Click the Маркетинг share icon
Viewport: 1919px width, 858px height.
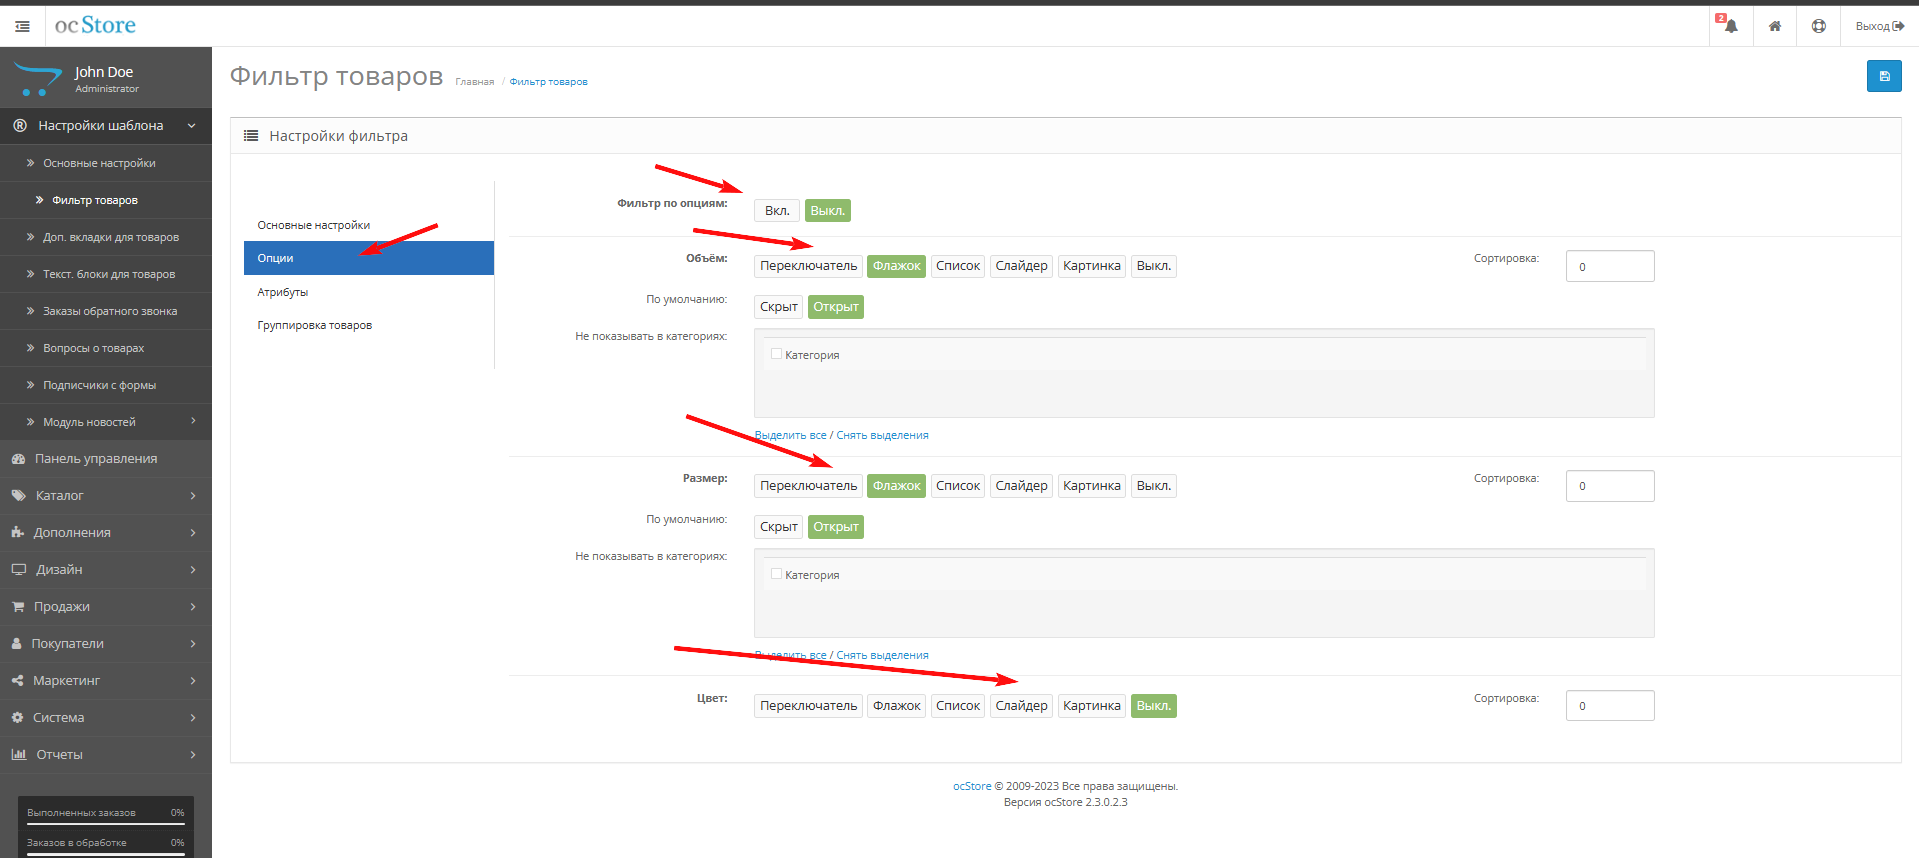coord(17,681)
